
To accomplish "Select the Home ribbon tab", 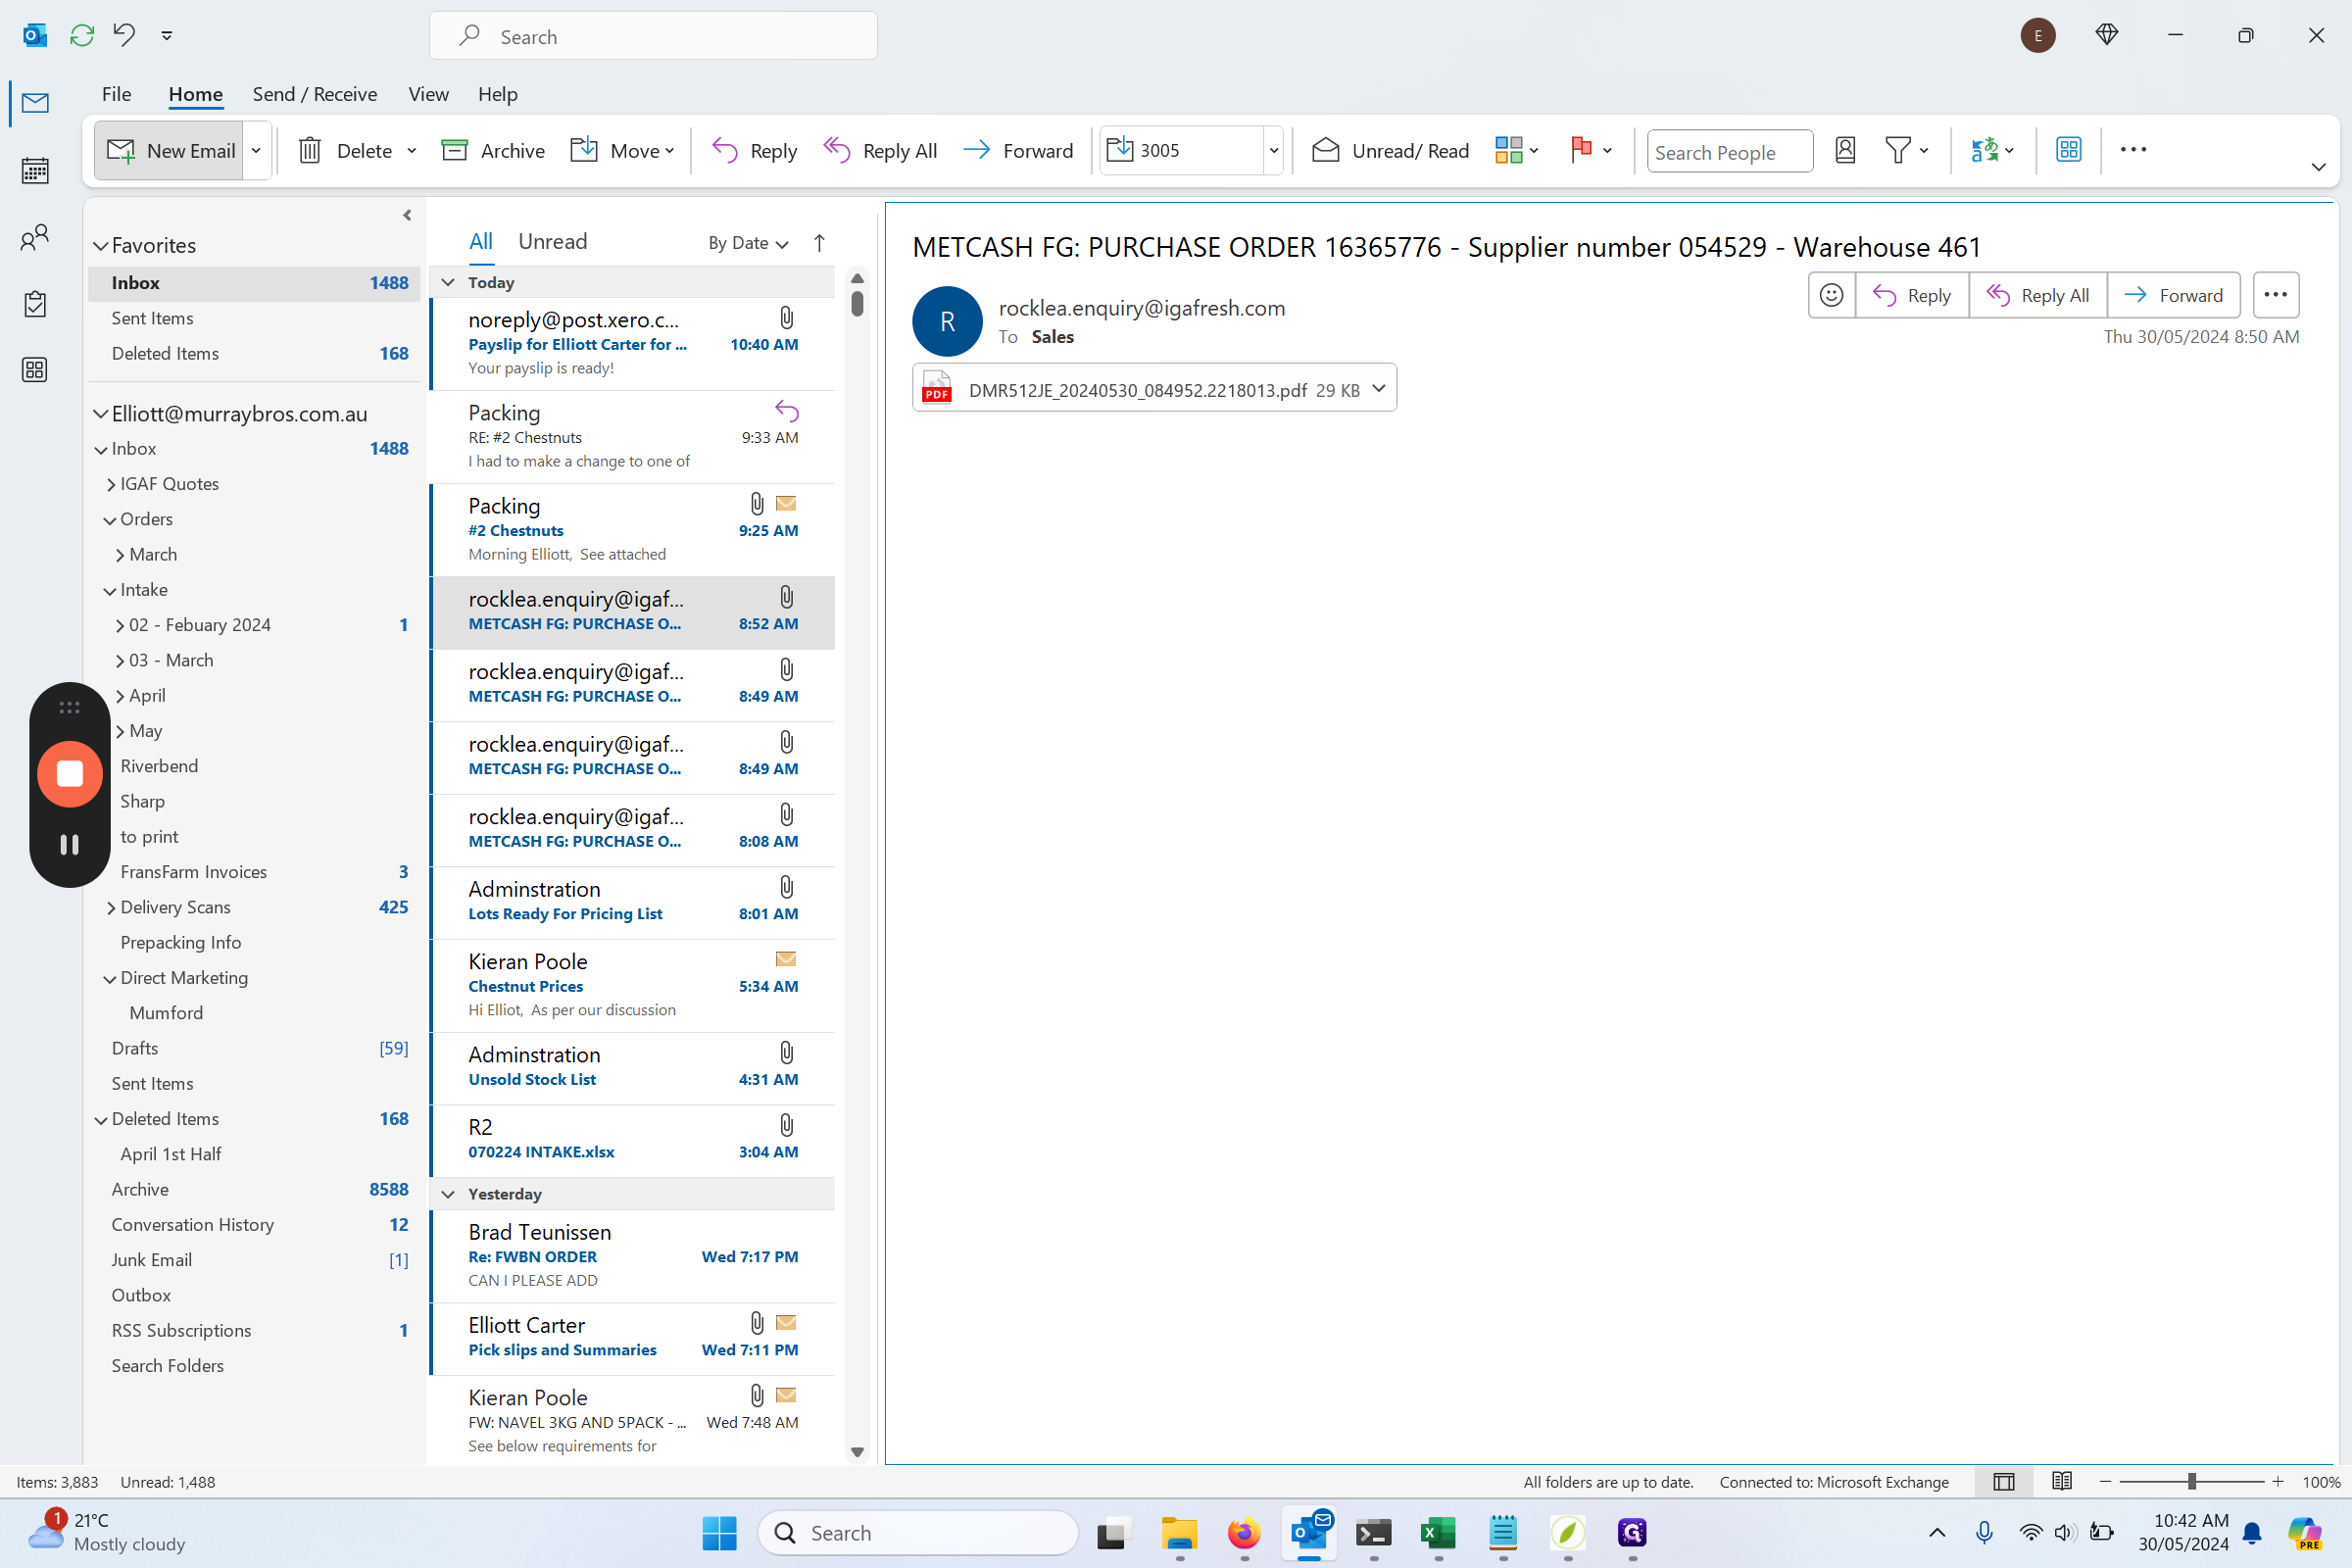I will [195, 94].
